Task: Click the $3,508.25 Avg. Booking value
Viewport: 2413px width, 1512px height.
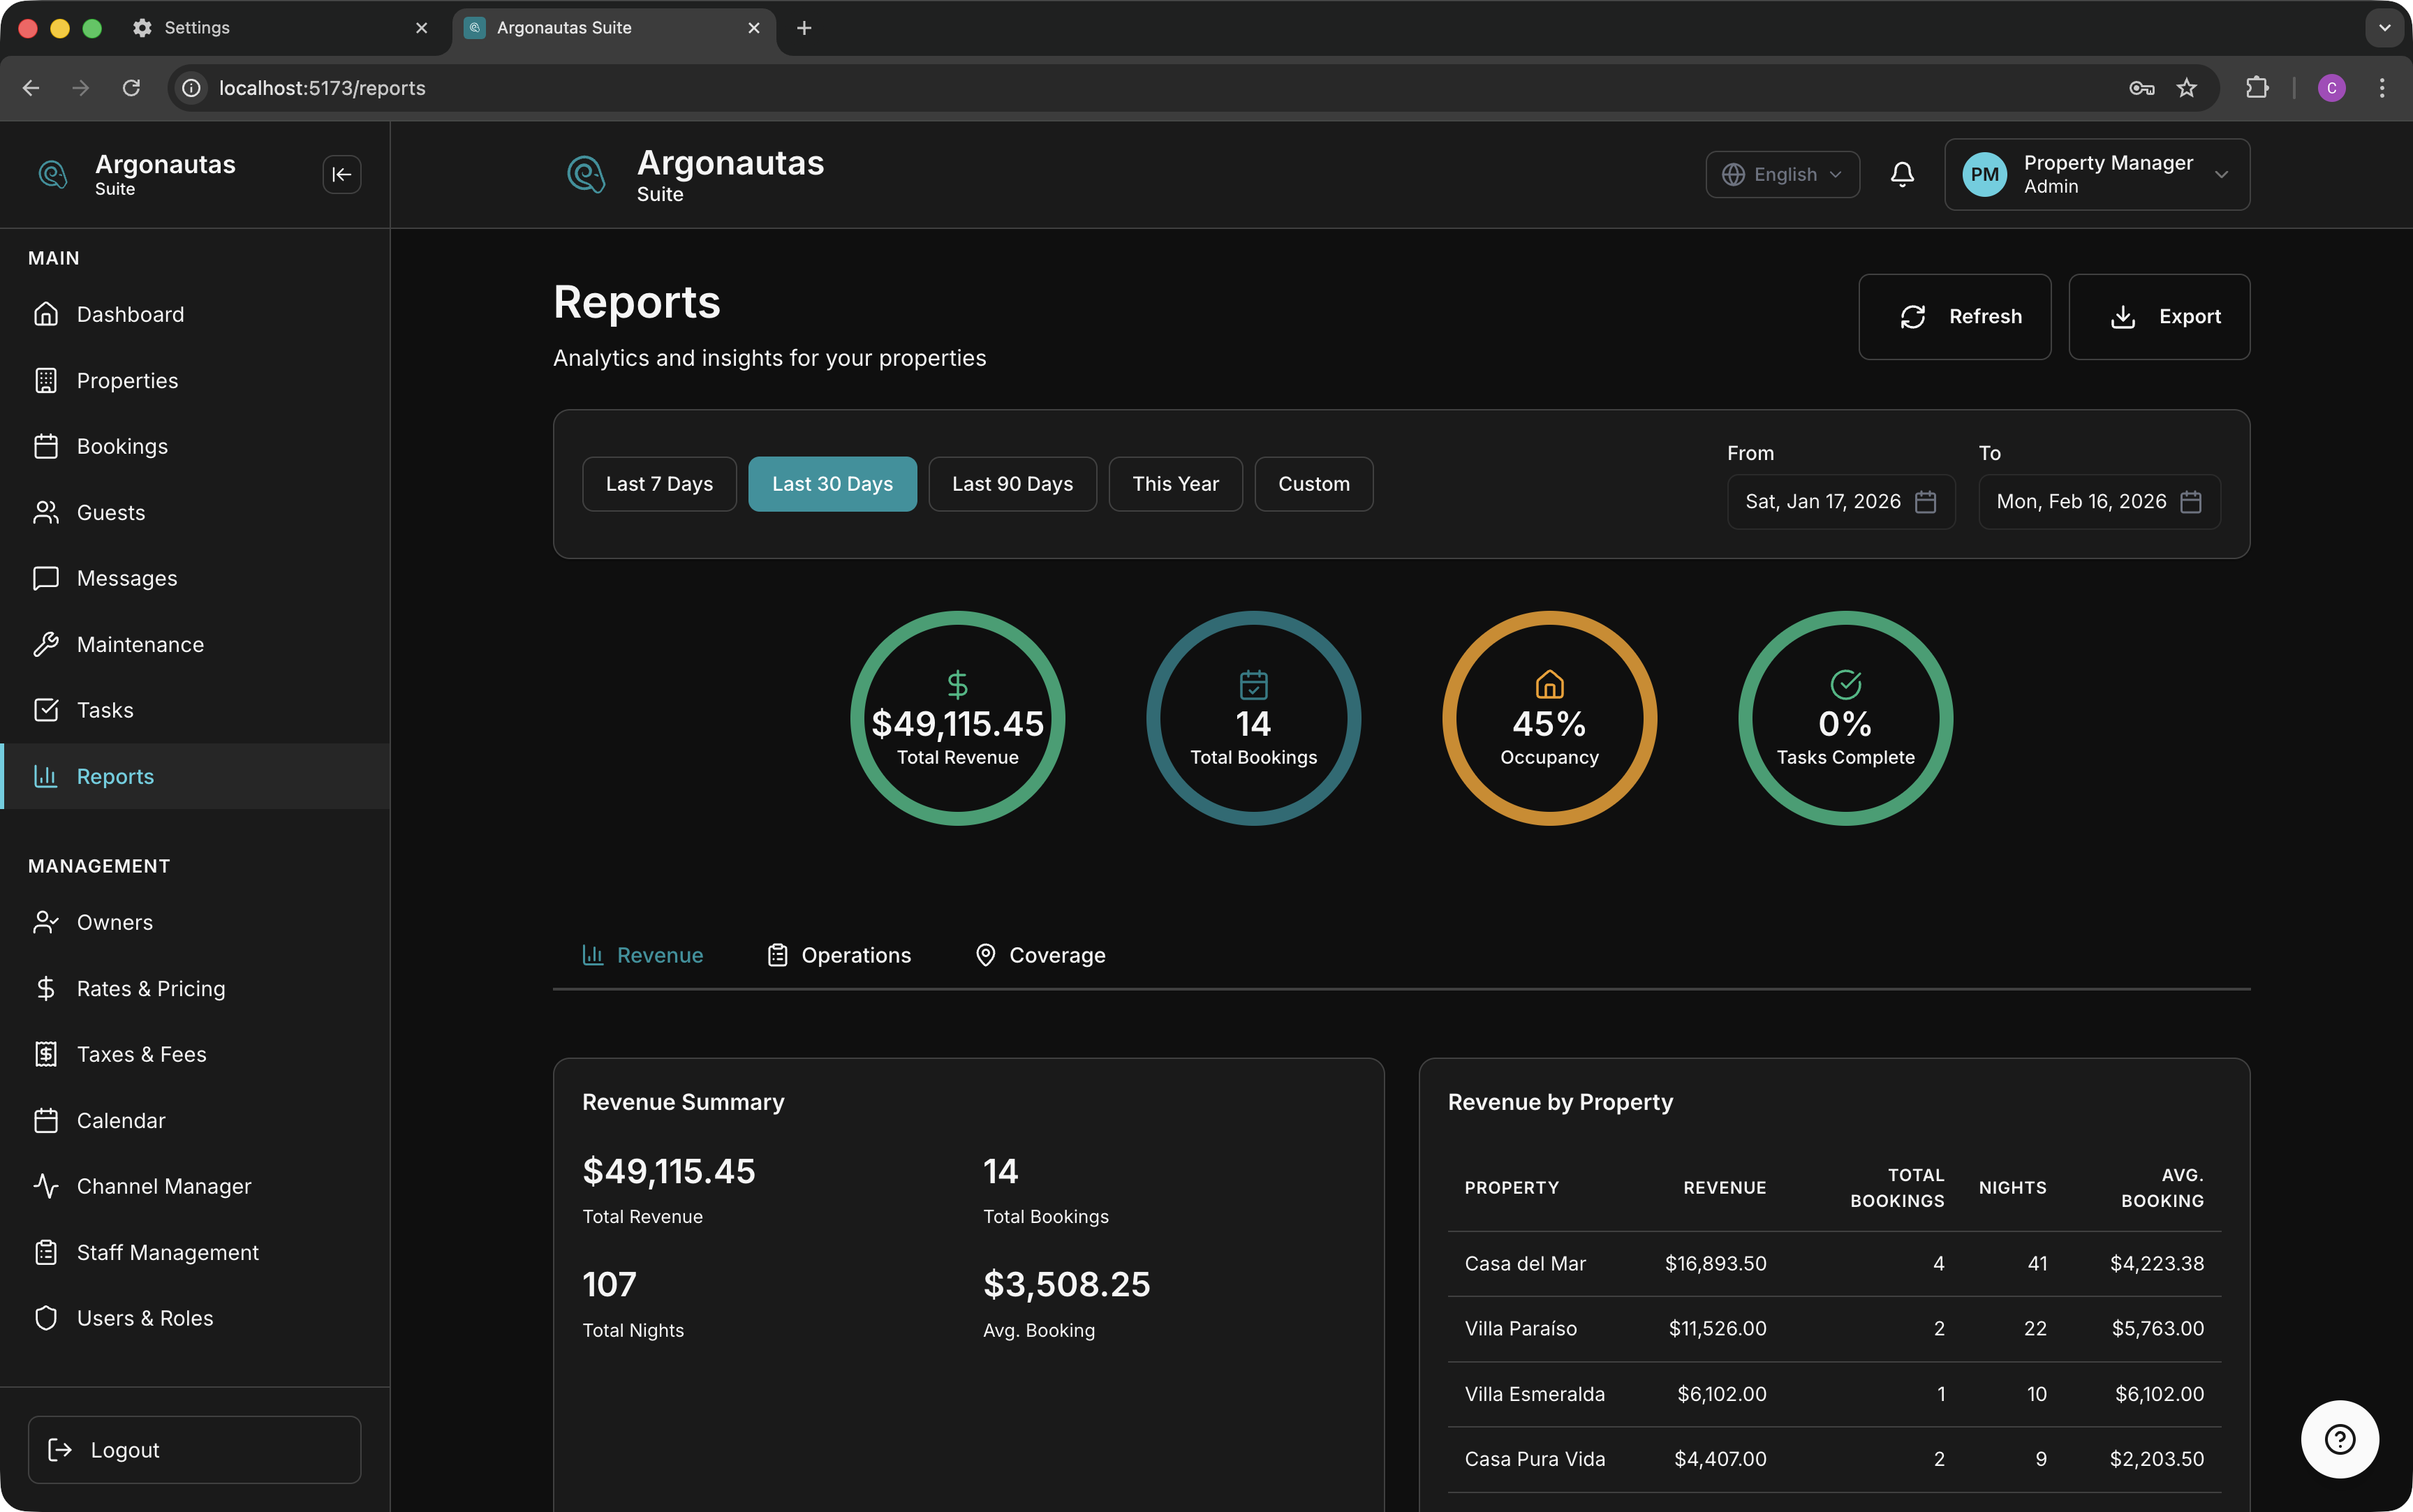Action: click(1066, 1284)
